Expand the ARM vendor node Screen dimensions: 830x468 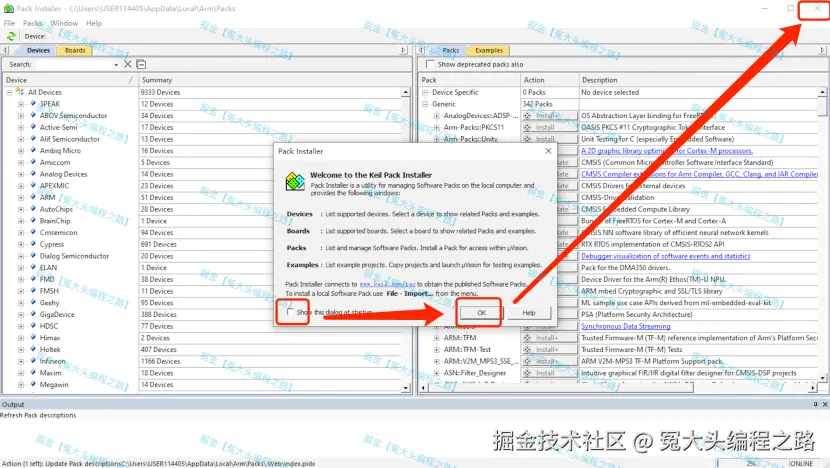[21, 197]
